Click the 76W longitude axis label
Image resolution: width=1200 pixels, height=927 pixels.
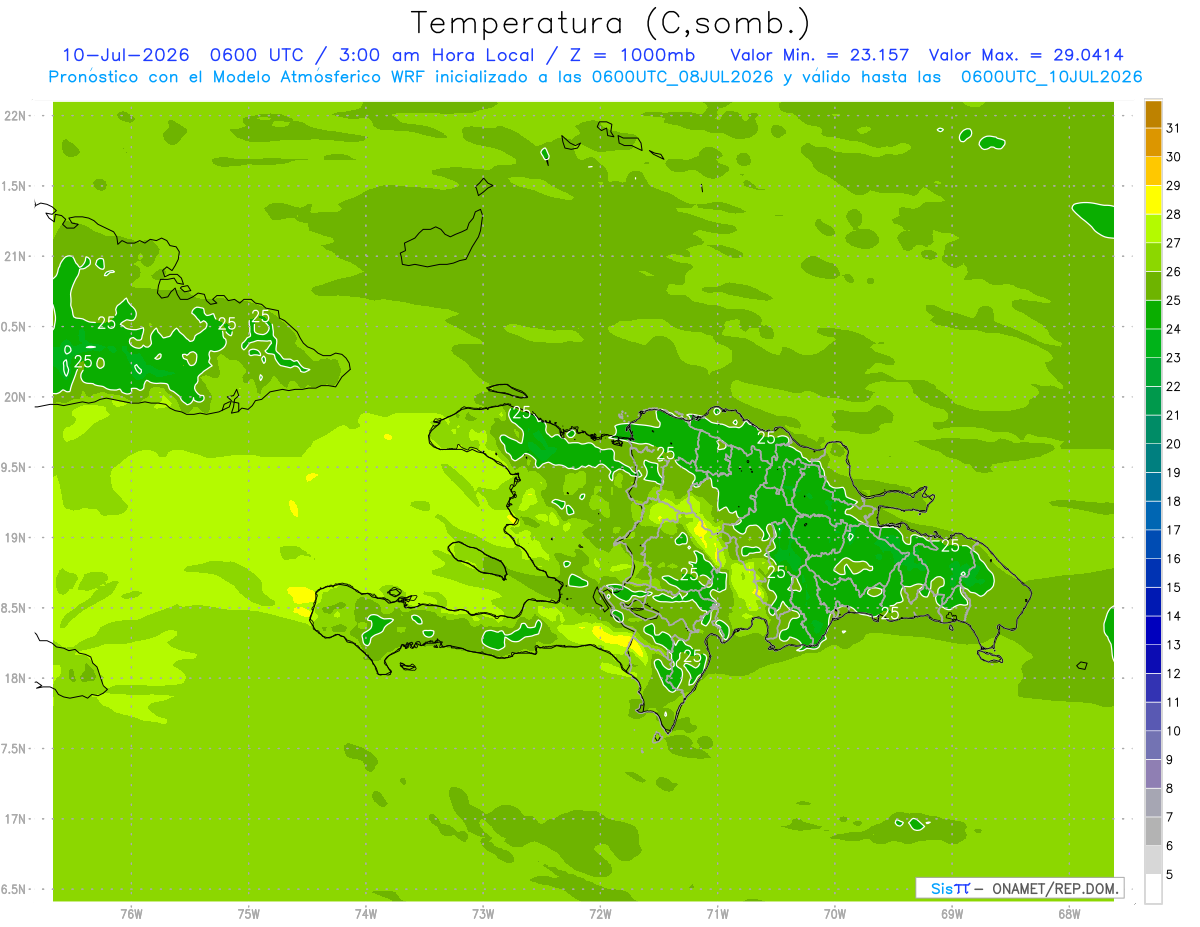click(x=131, y=914)
